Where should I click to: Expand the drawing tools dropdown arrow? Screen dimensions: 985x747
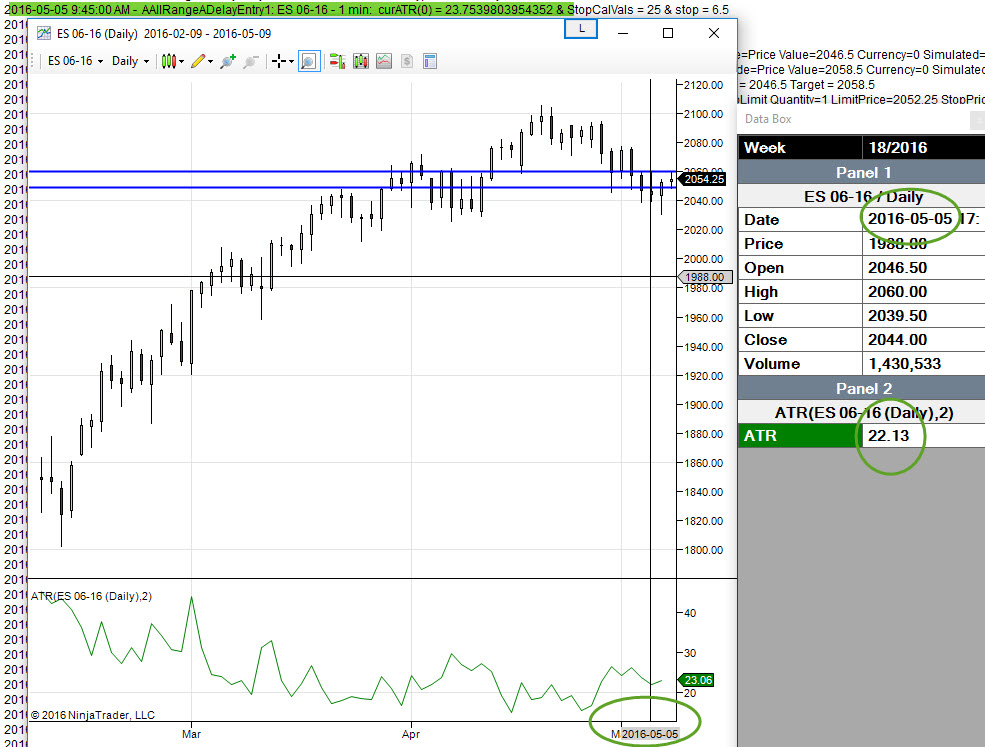210,61
